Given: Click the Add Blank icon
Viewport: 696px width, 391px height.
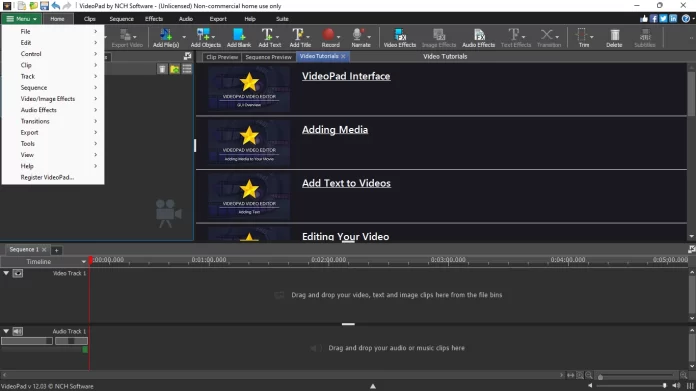Looking at the screenshot, I should point(239,38).
